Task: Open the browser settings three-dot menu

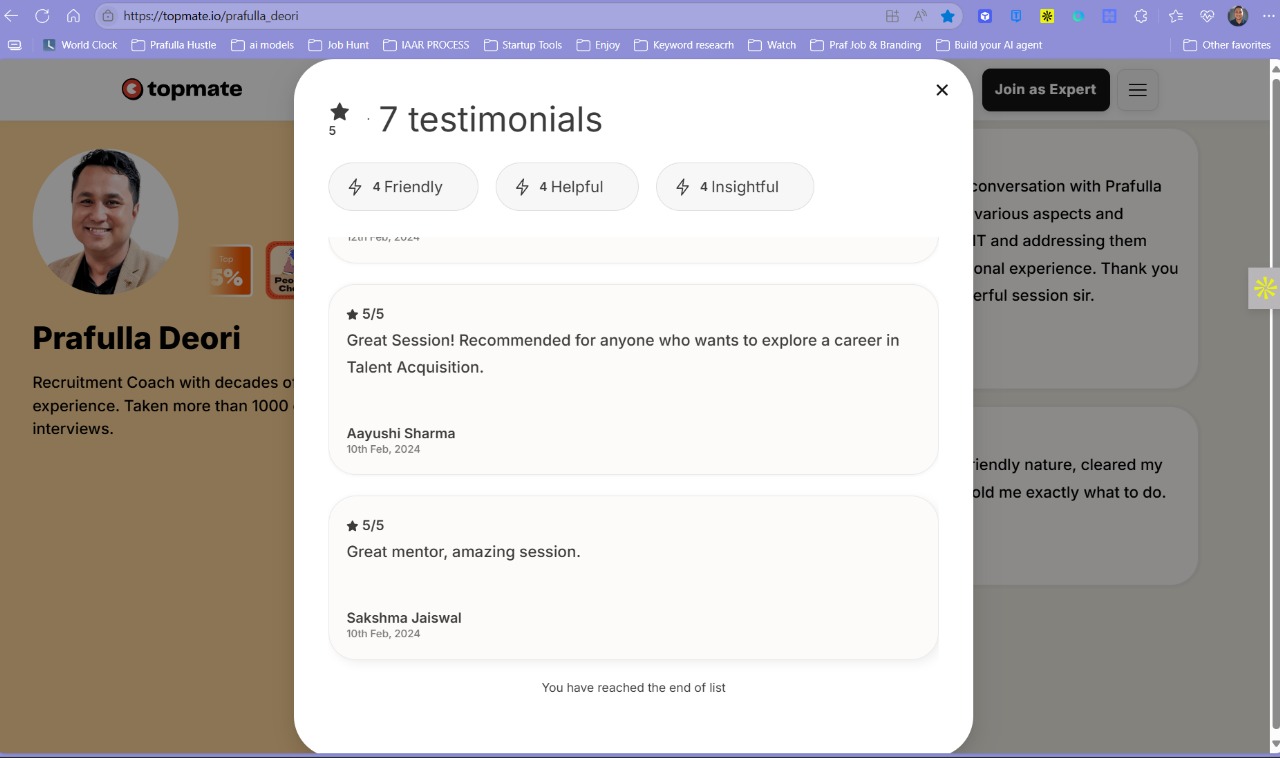Action: click(x=1268, y=16)
